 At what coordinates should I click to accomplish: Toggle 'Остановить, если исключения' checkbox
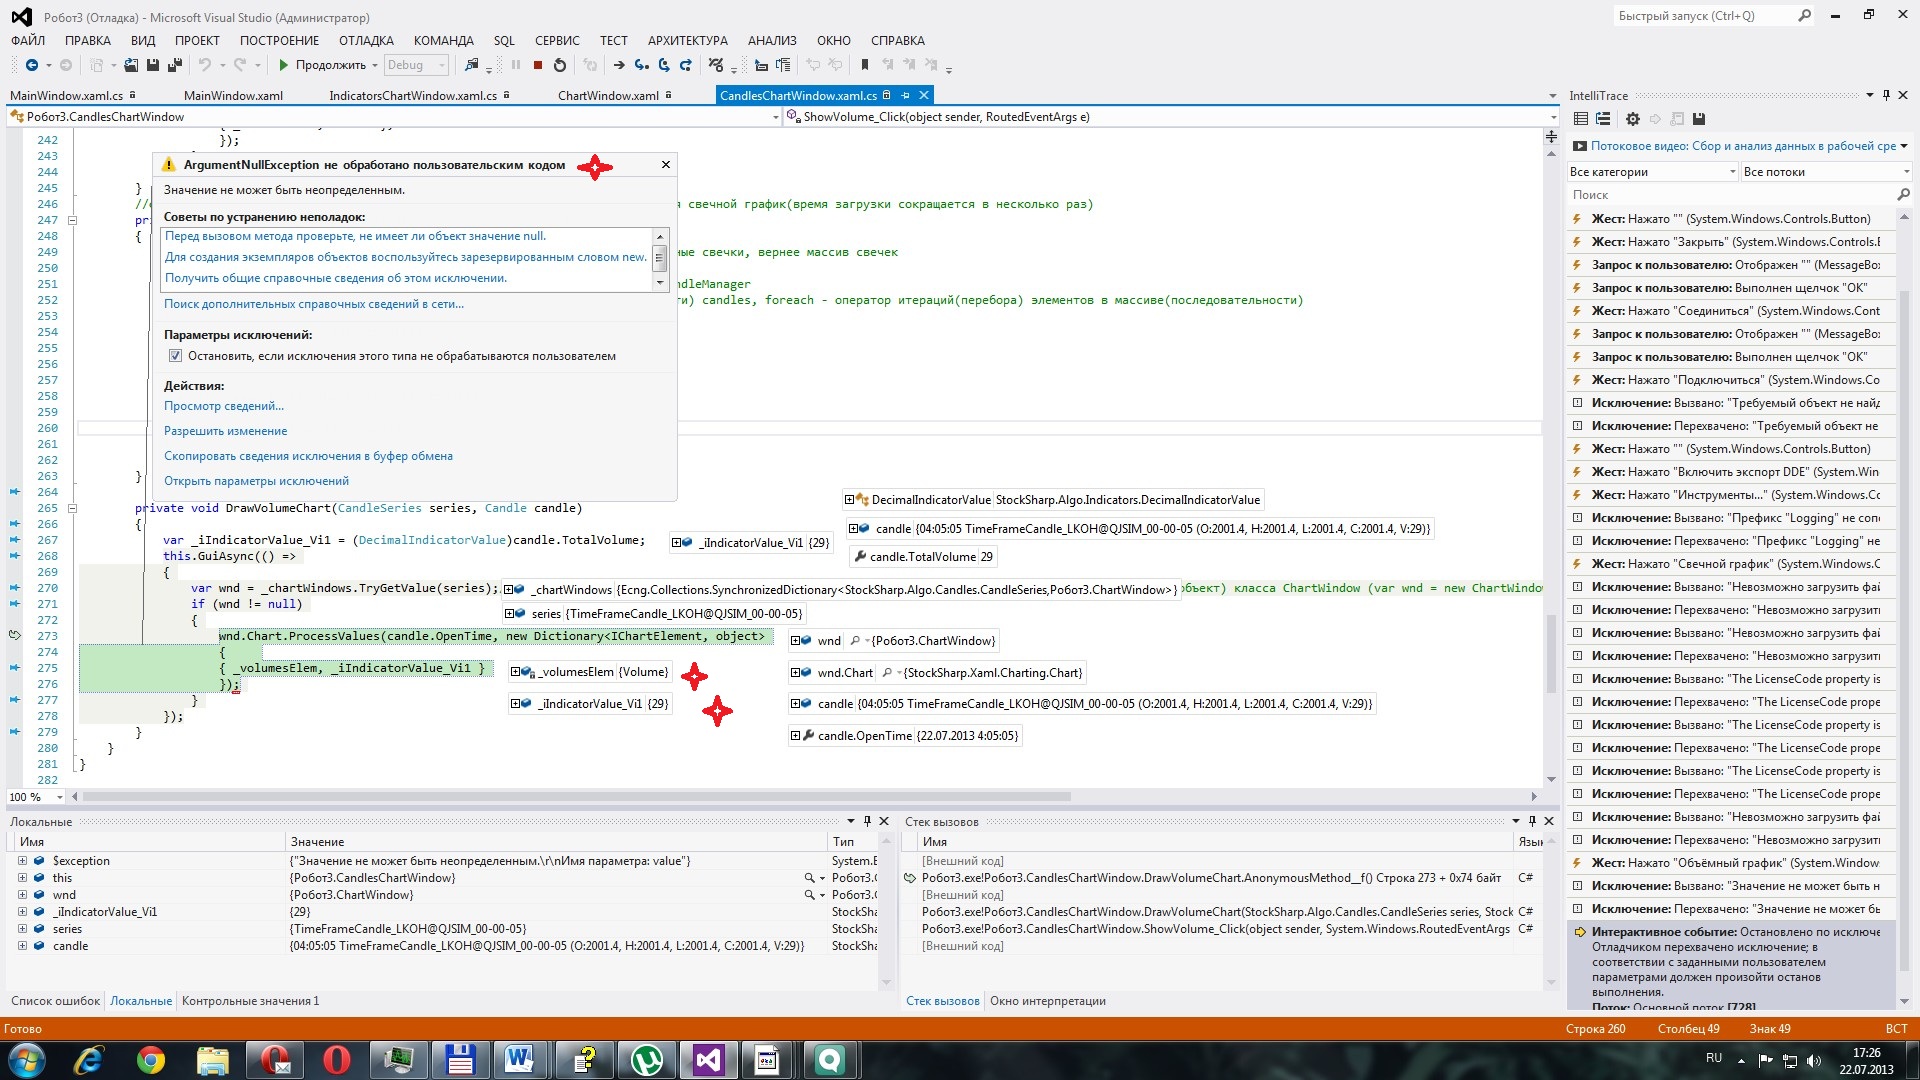click(175, 356)
